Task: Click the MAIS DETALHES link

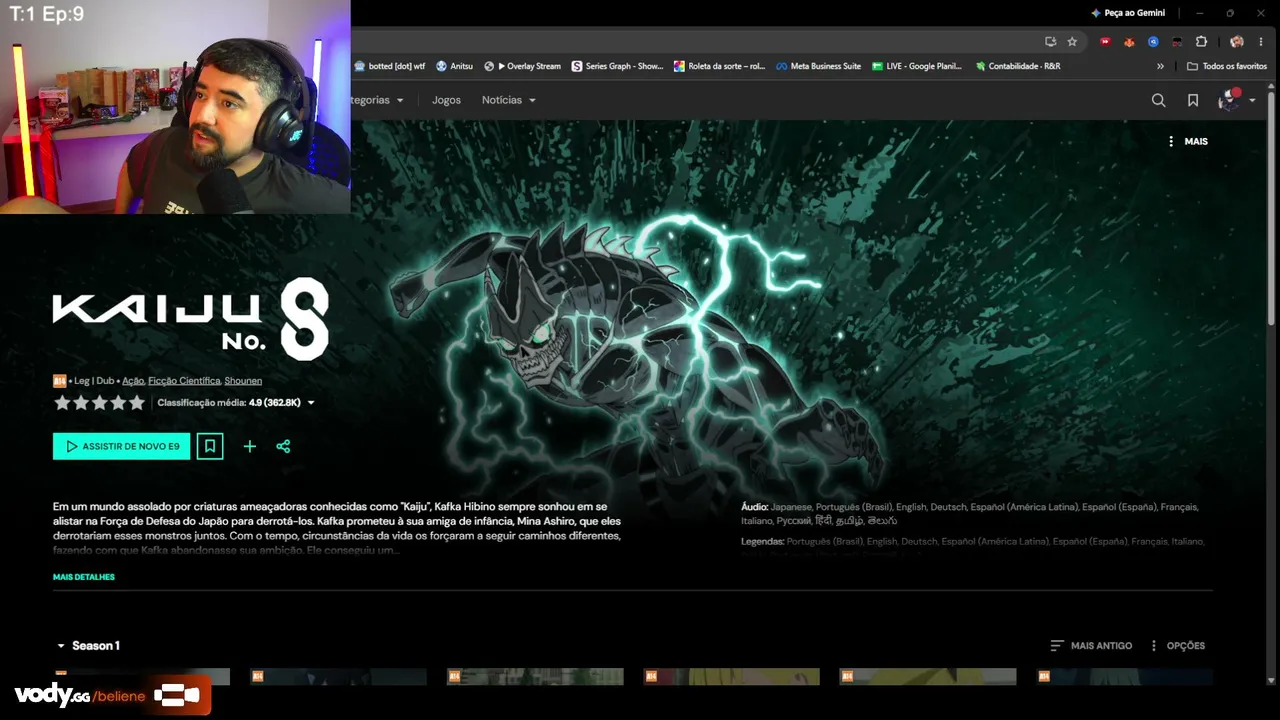Action: (x=84, y=577)
